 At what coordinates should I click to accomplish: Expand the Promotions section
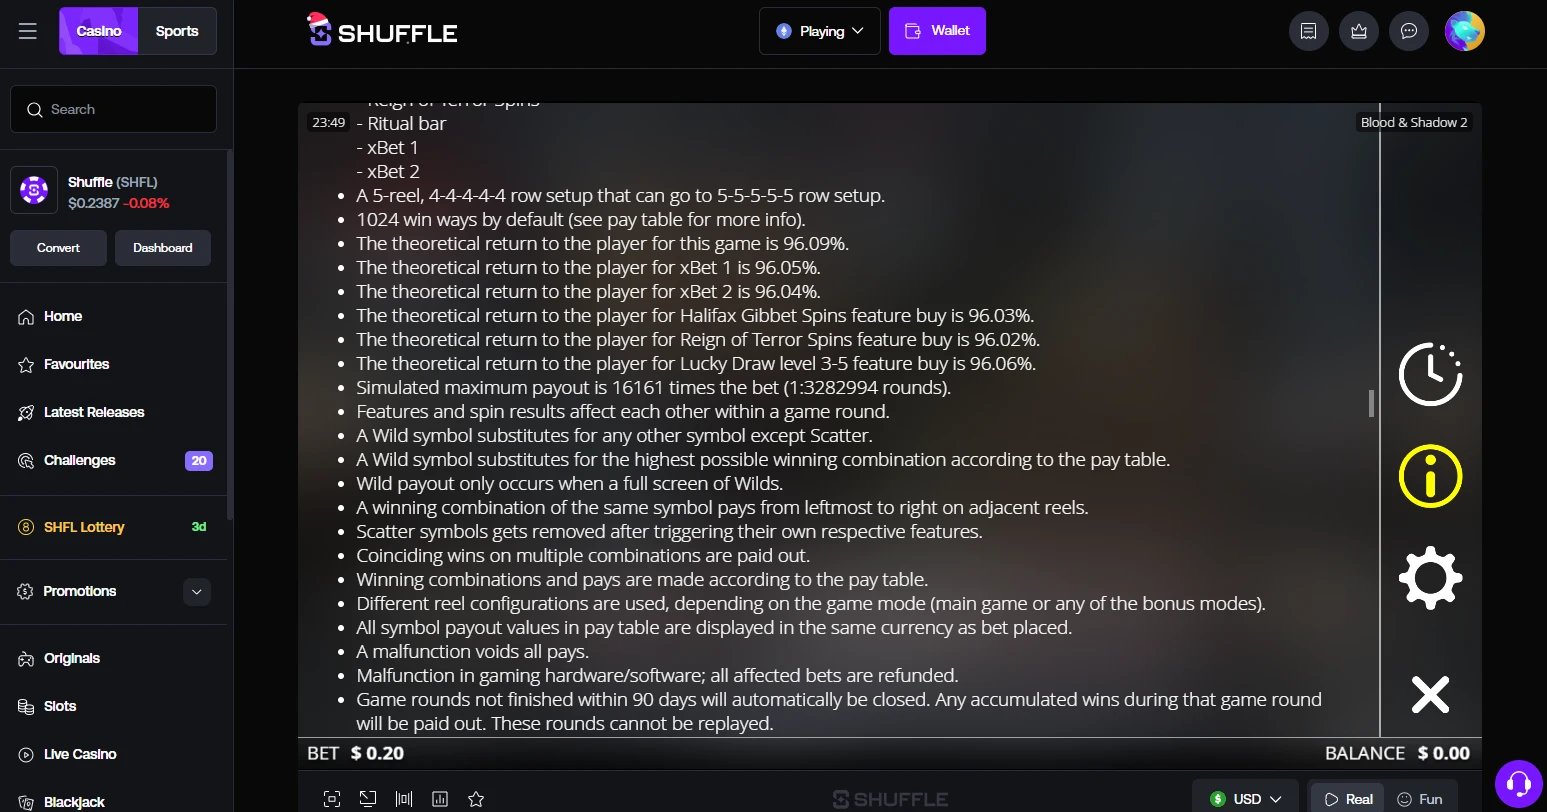point(197,592)
